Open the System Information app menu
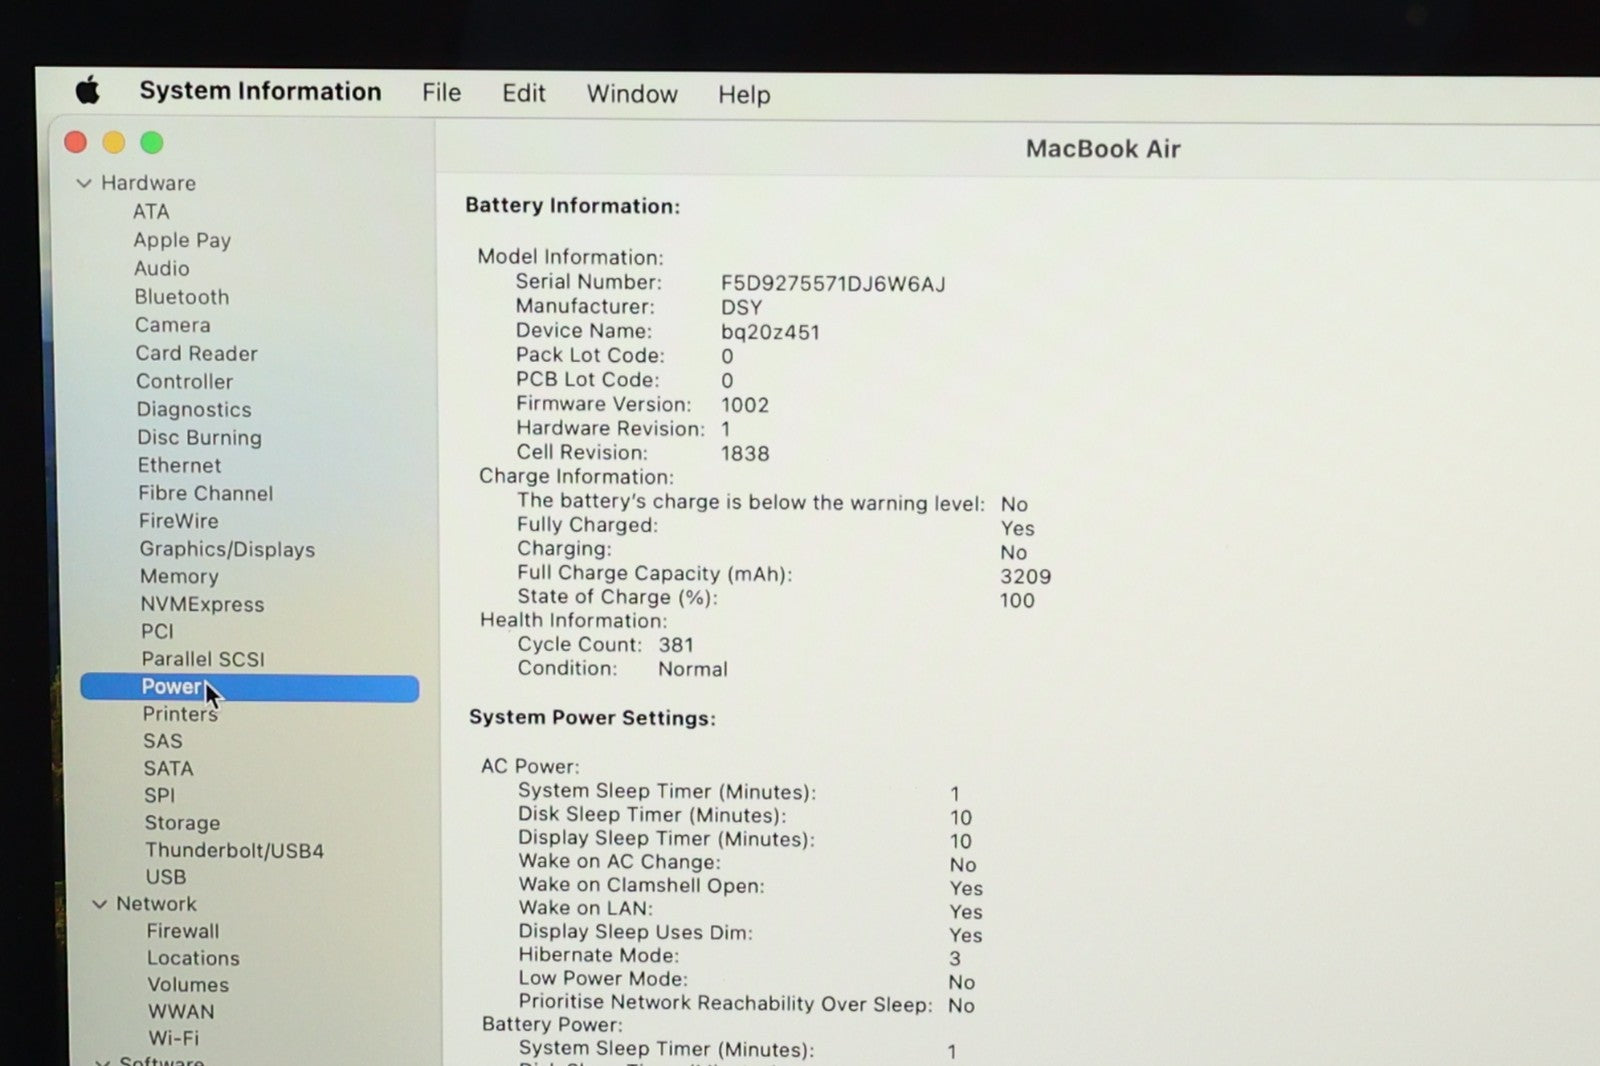 pos(260,91)
